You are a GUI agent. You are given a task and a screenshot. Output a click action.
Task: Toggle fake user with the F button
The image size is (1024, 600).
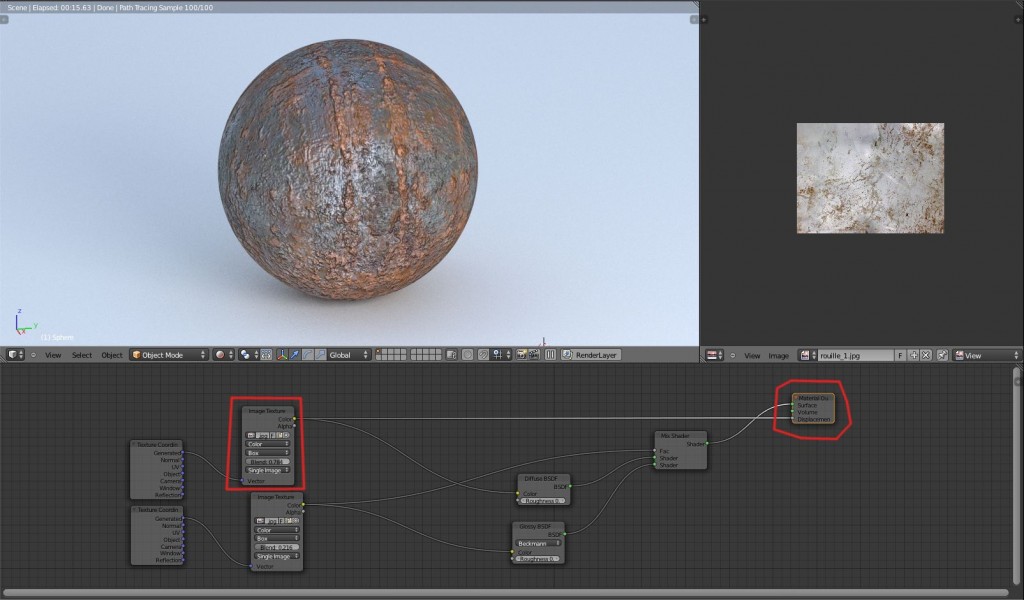[x=899, y=355]
